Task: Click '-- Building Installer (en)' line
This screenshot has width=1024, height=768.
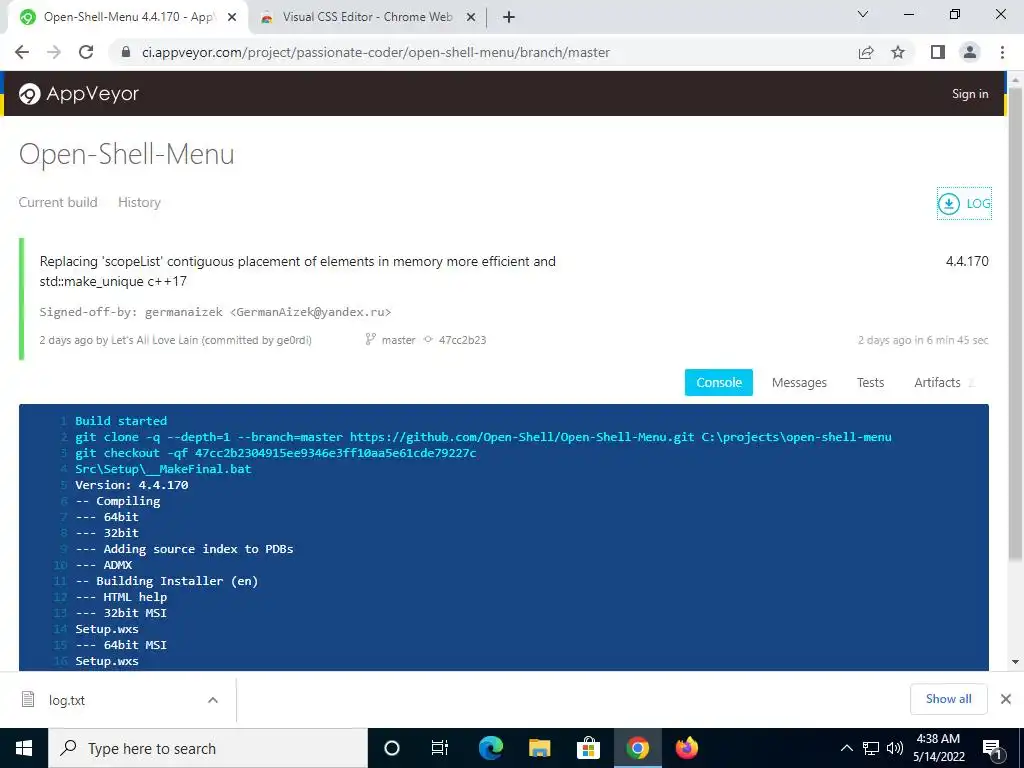Action: coord(167,581)
